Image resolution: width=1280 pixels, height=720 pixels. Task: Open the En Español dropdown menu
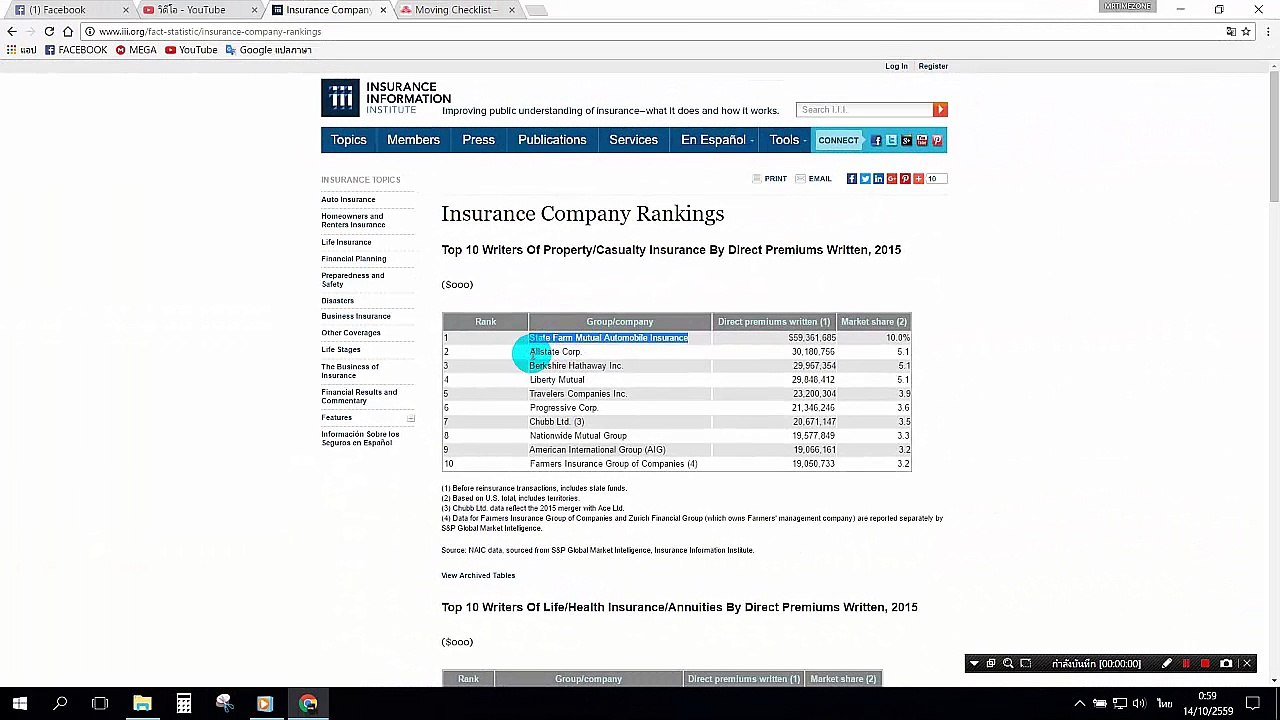716,140
